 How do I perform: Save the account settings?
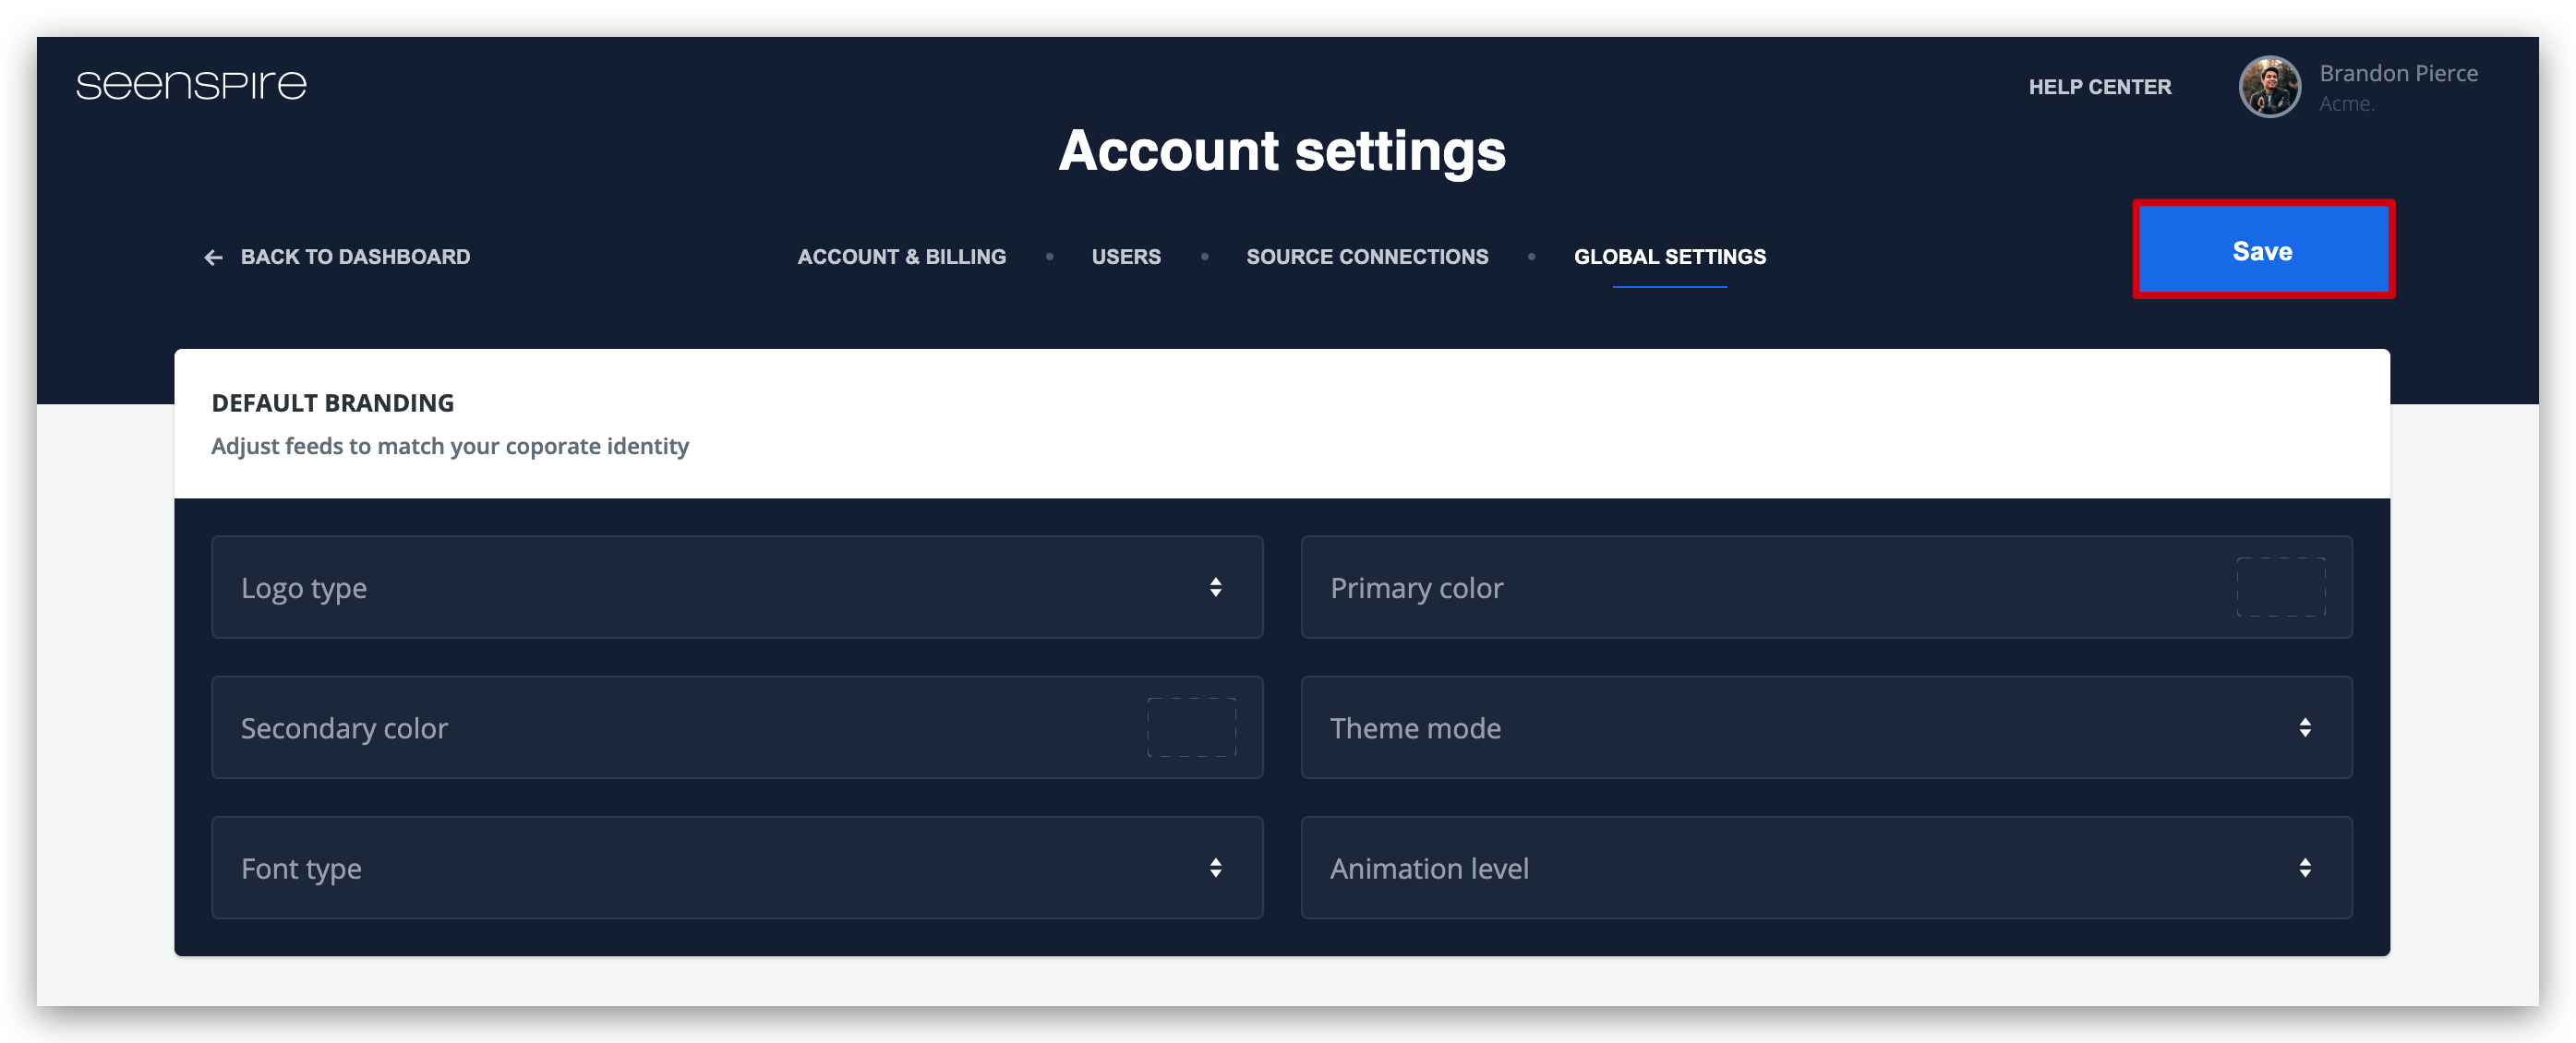[2263, 250]
